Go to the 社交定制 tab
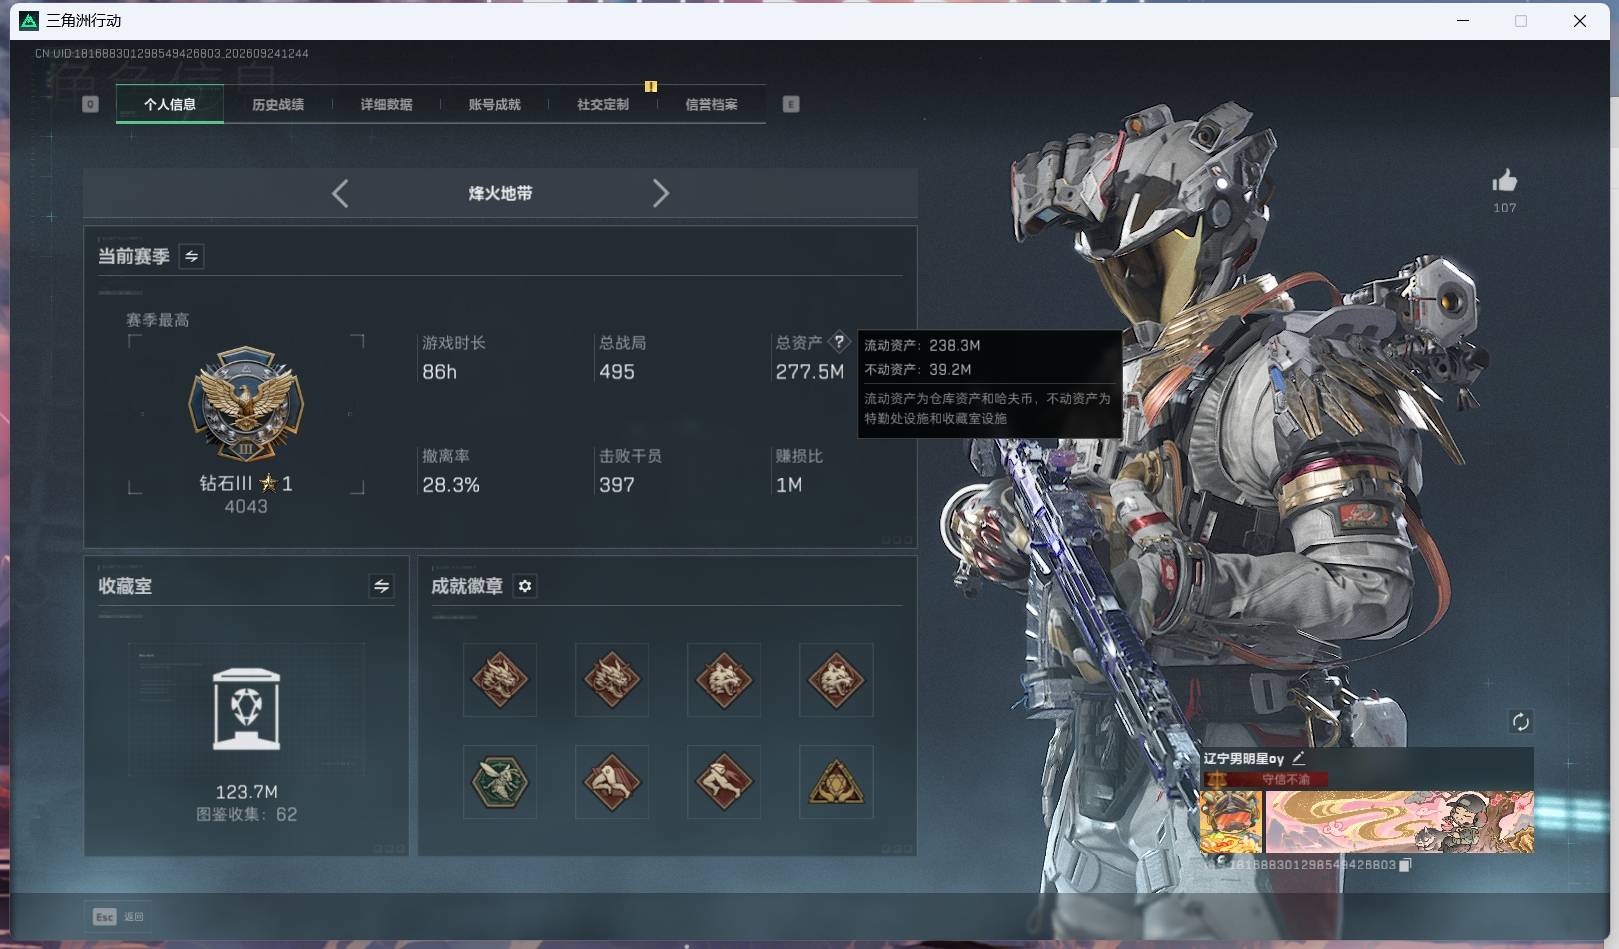The height and width of the screenshot is (949, 1619). tap(603, 104)
